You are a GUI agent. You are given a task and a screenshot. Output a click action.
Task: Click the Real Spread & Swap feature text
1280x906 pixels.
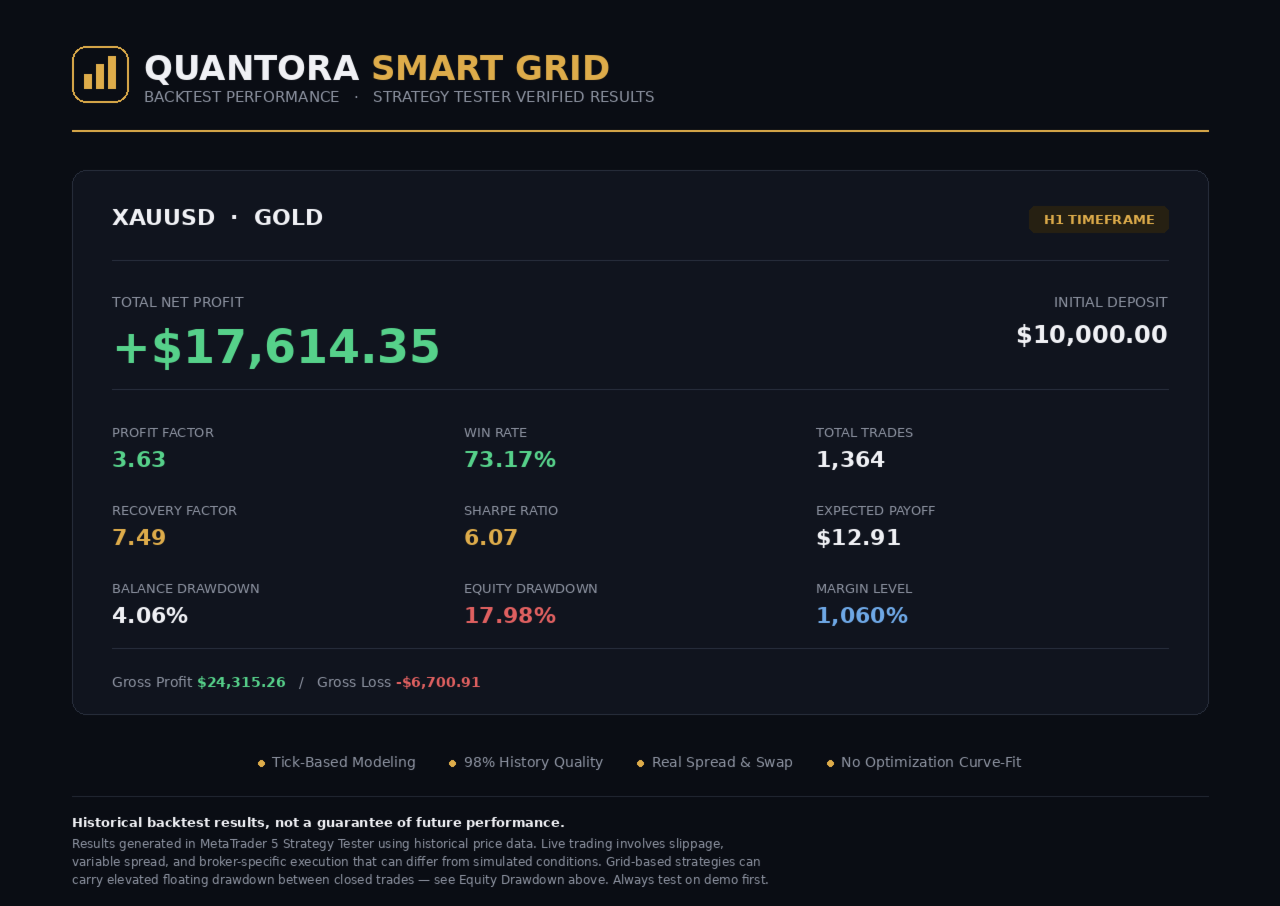click(x=722, y=762)
